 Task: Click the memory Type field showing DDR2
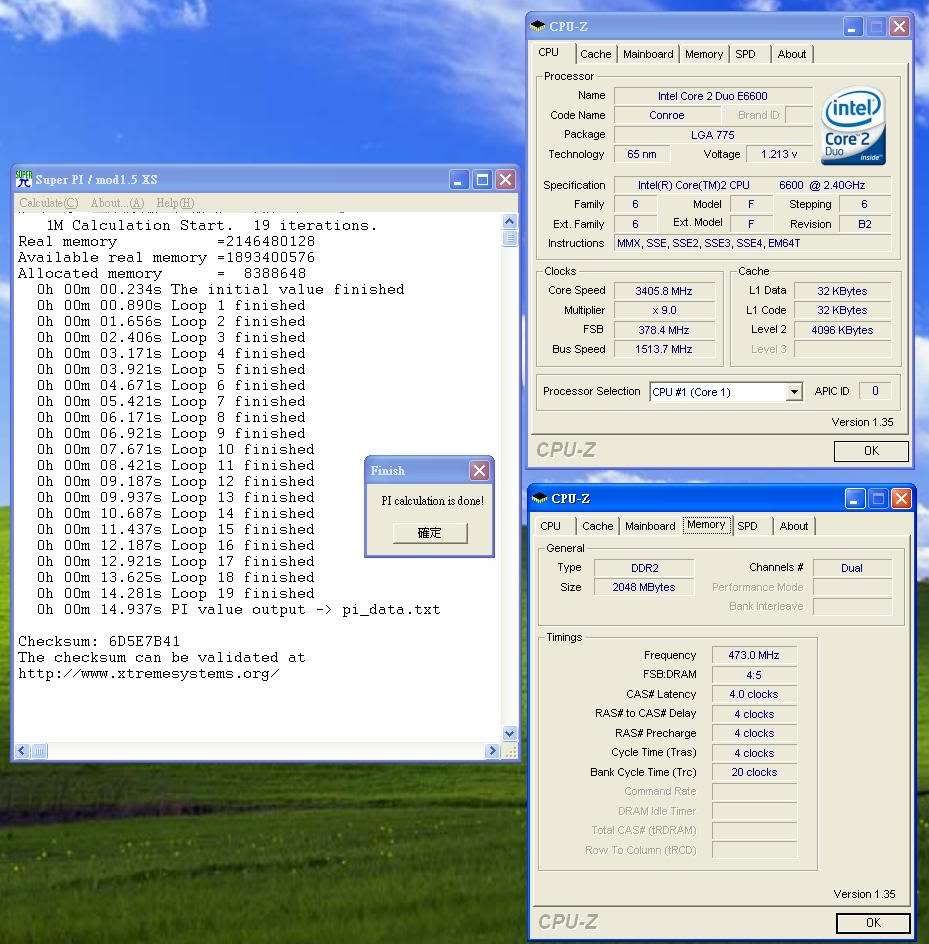point(644,568)
